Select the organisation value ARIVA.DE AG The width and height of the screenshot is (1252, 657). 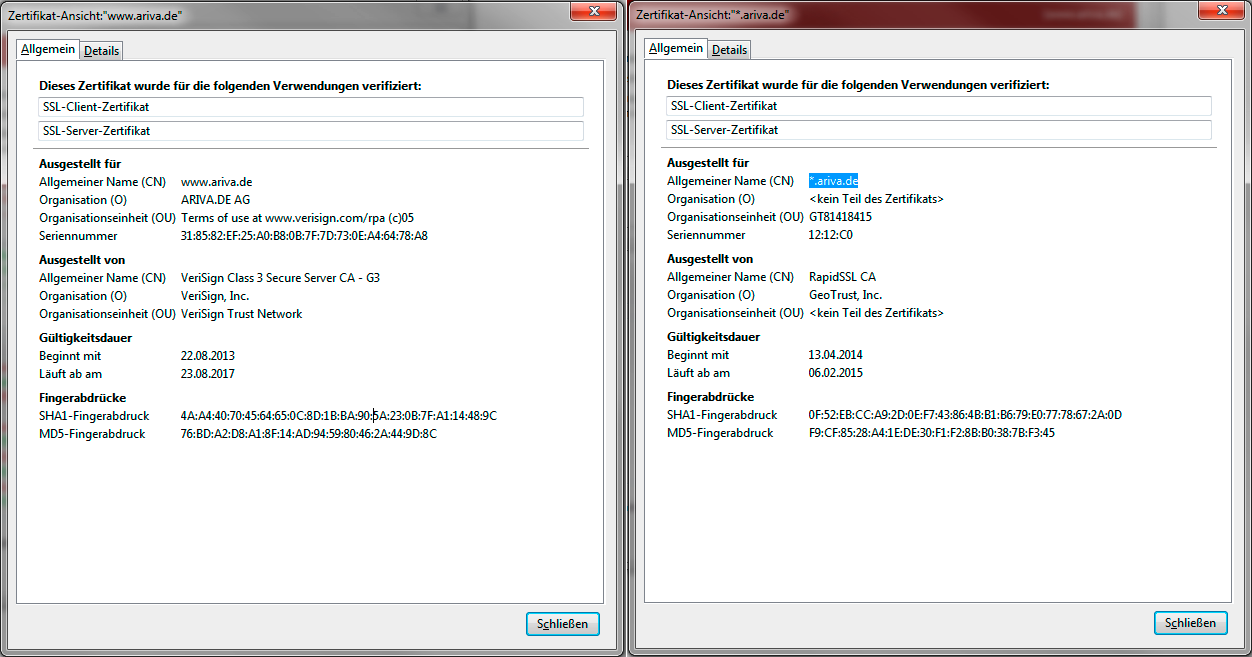tap(215, 200)
